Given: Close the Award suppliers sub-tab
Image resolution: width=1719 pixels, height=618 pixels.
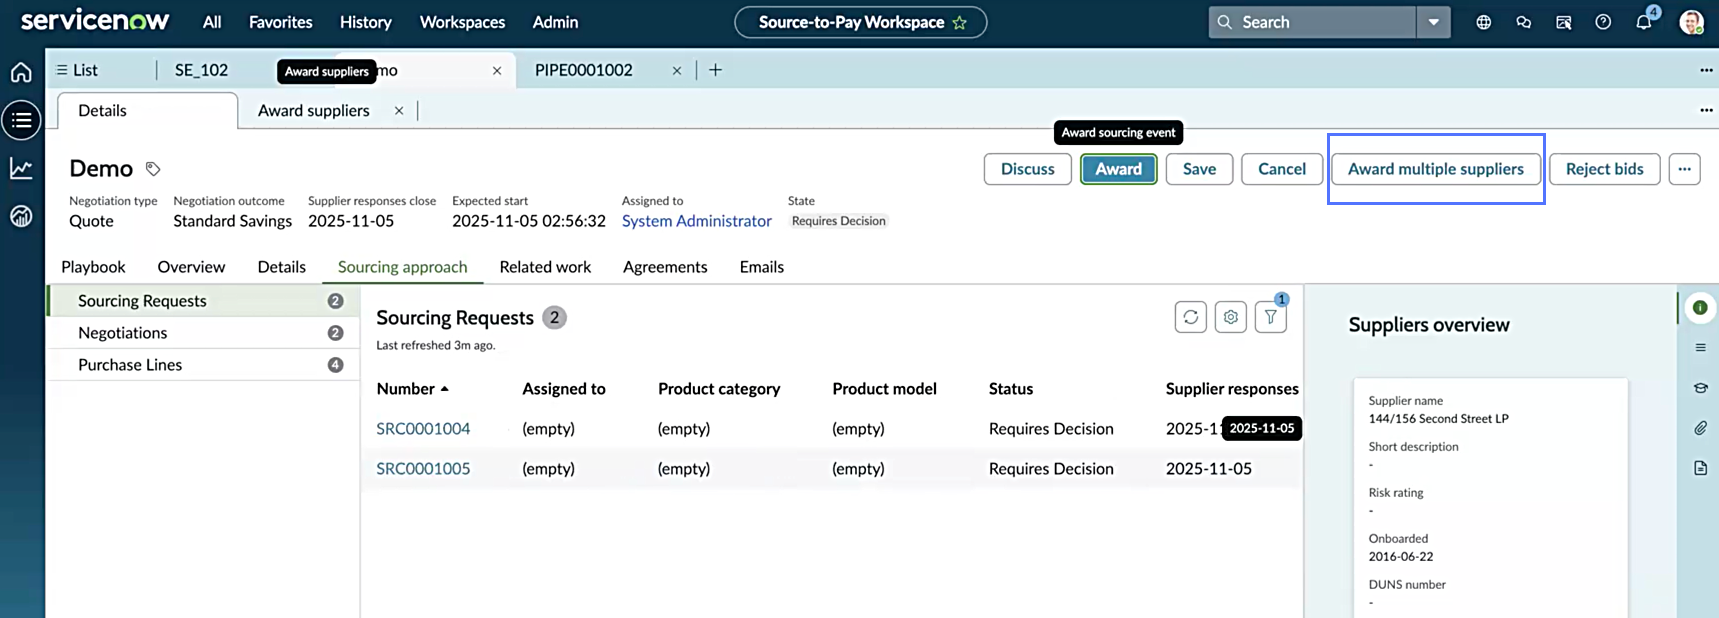Looking at the screenshot, I should (399, 111).
